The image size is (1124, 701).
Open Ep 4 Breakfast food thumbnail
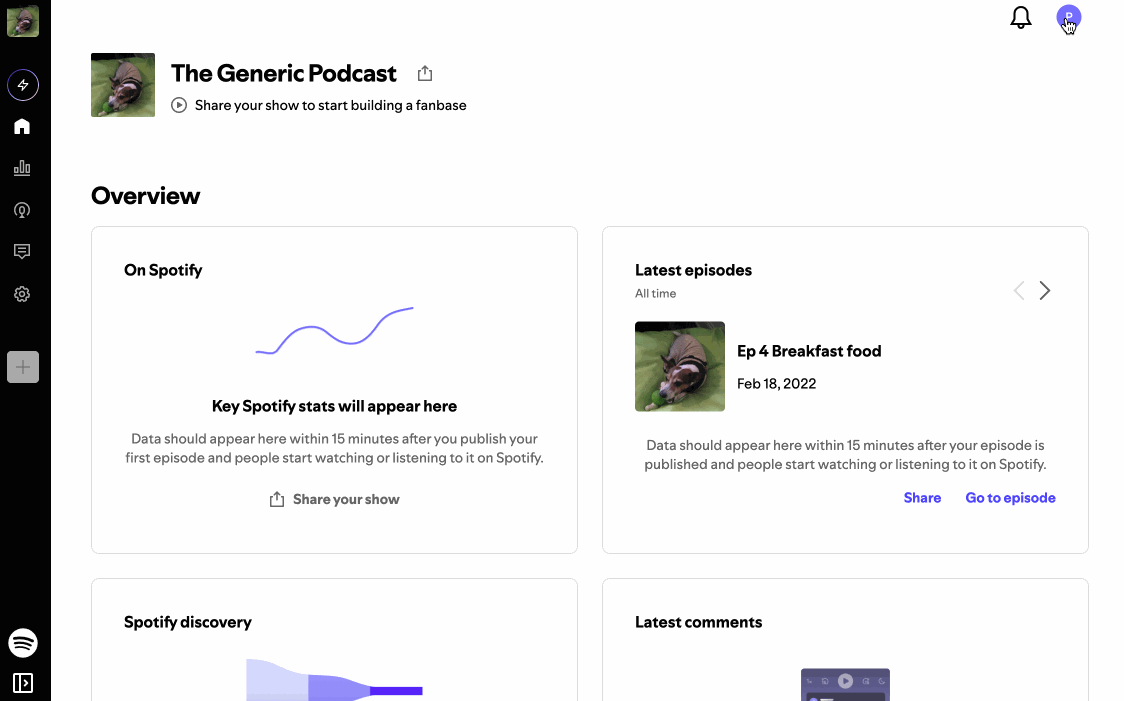680,366
